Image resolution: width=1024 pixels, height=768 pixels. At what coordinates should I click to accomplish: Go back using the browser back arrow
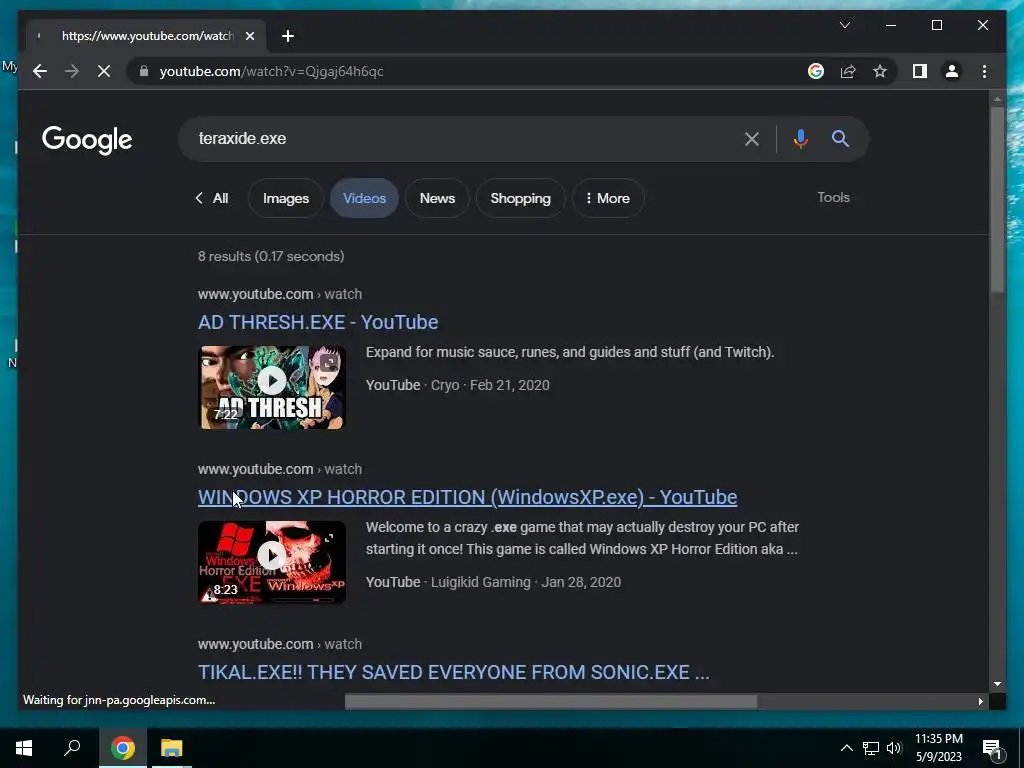pyautogui.click(x=40, y=71)
